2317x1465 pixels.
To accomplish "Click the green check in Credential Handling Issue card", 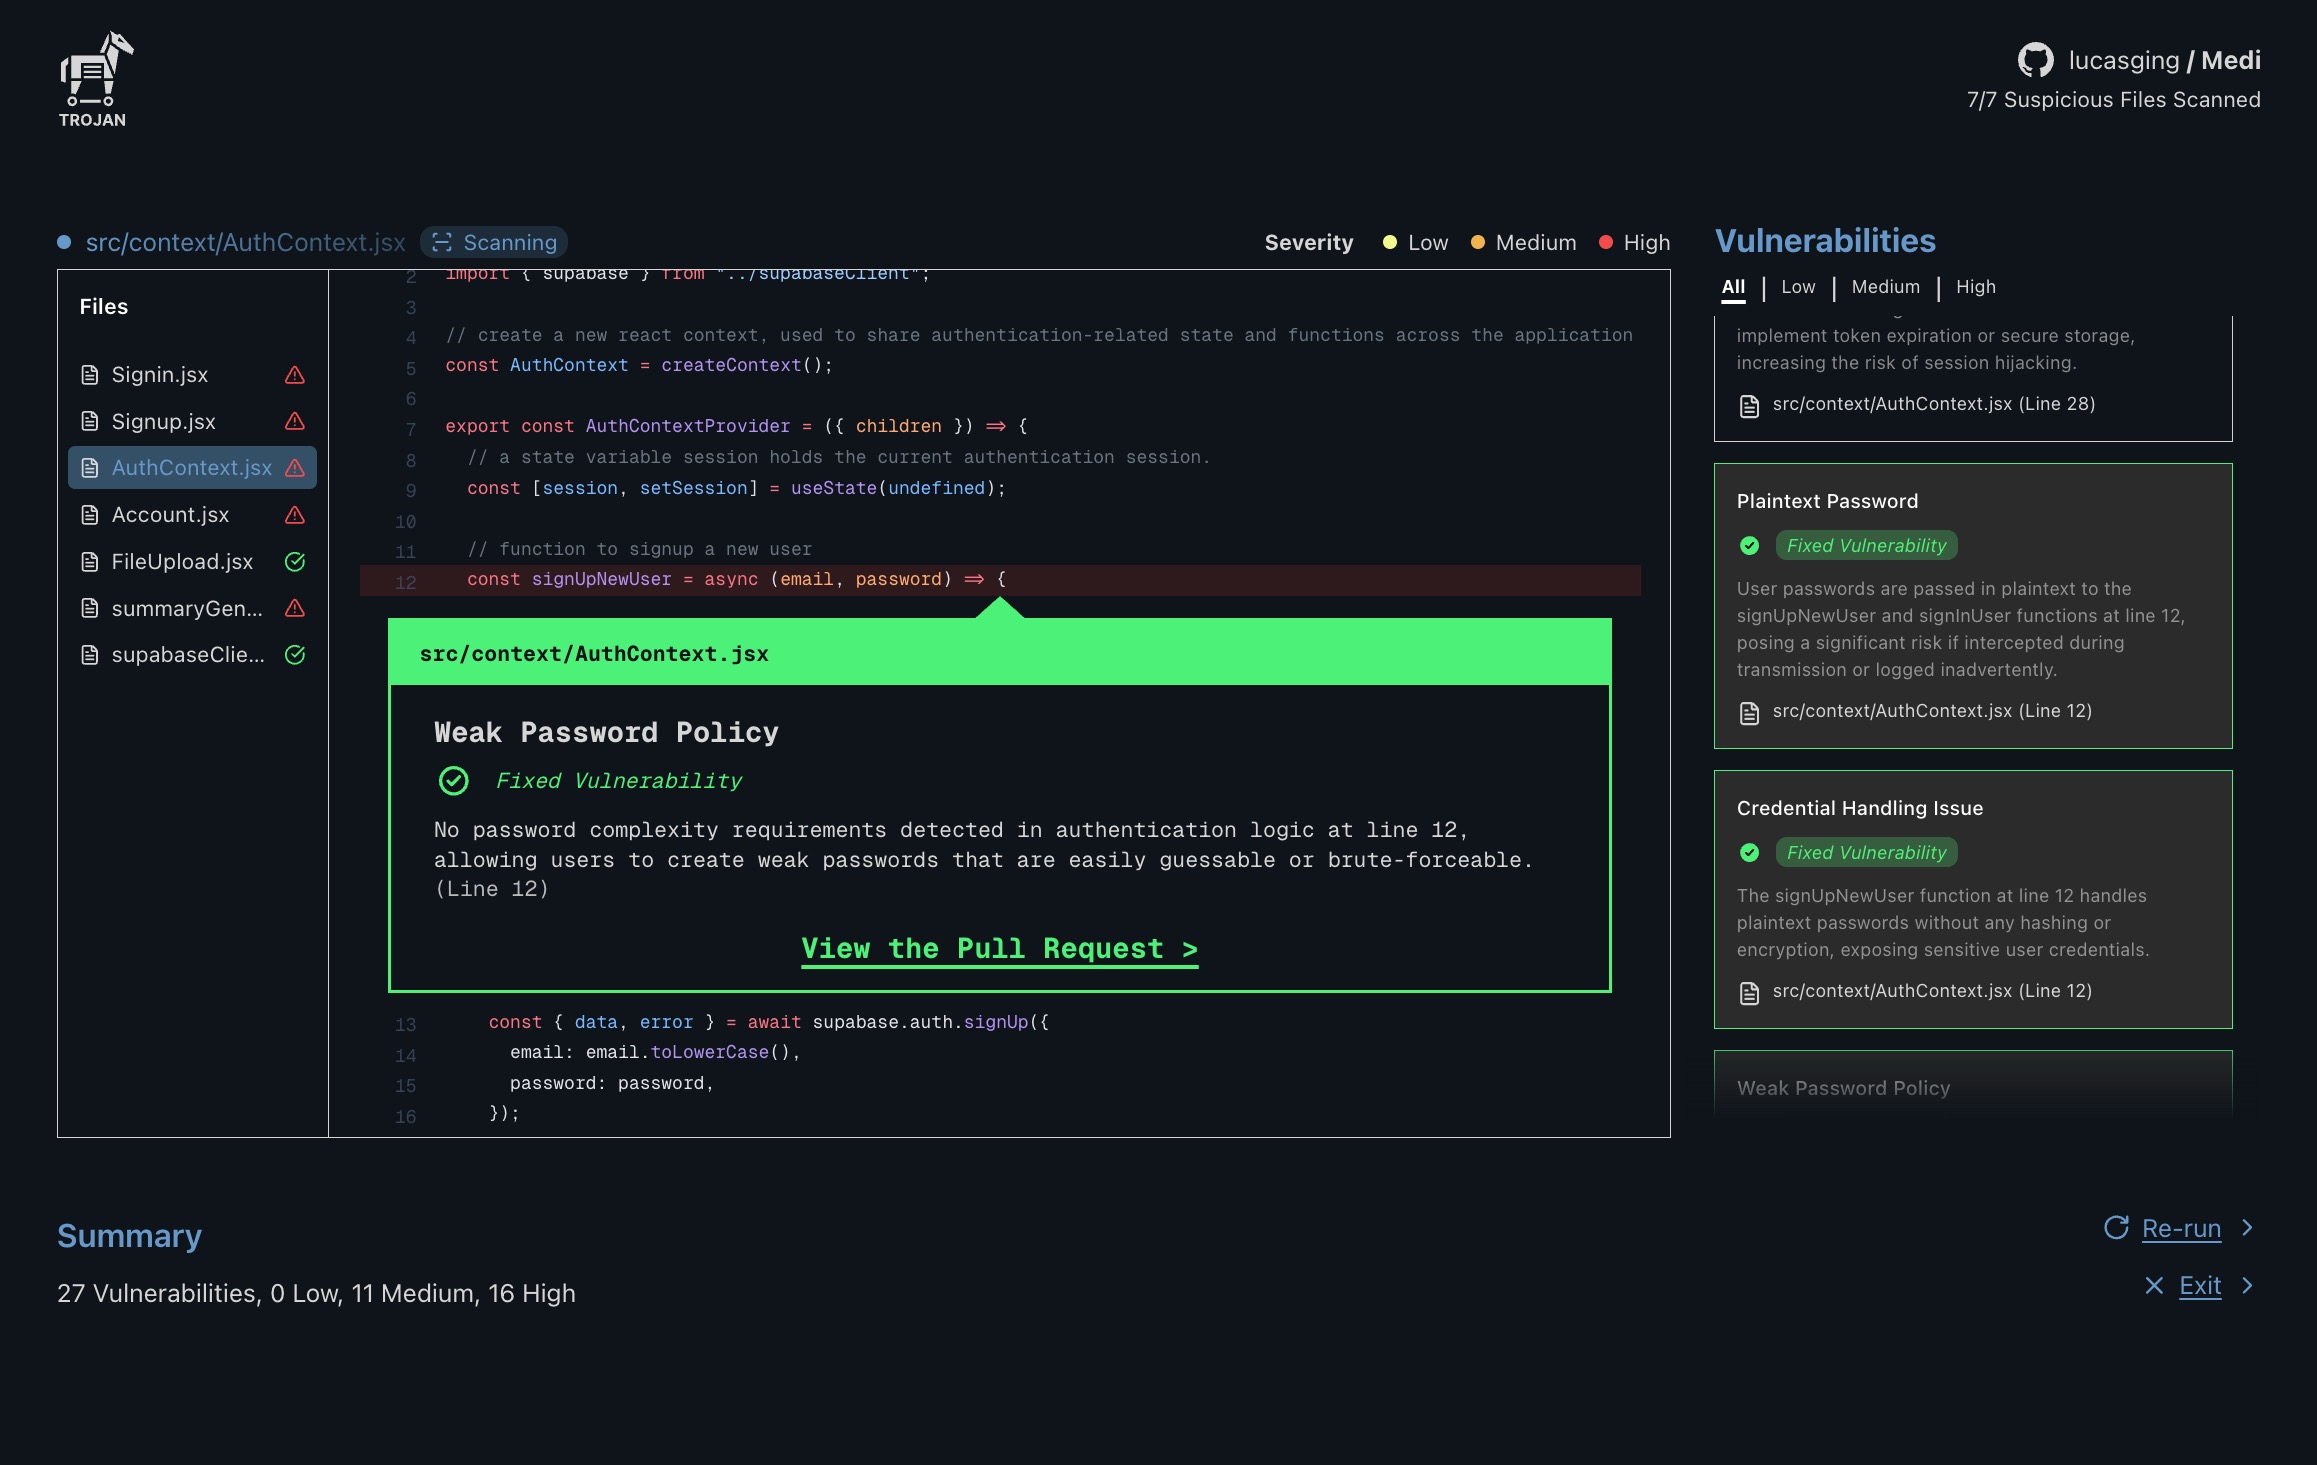I will click(1749, 853).
